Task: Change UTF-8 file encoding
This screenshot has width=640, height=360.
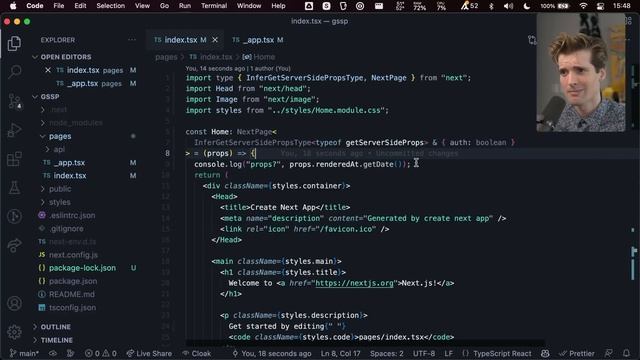Action: [424, 353]
